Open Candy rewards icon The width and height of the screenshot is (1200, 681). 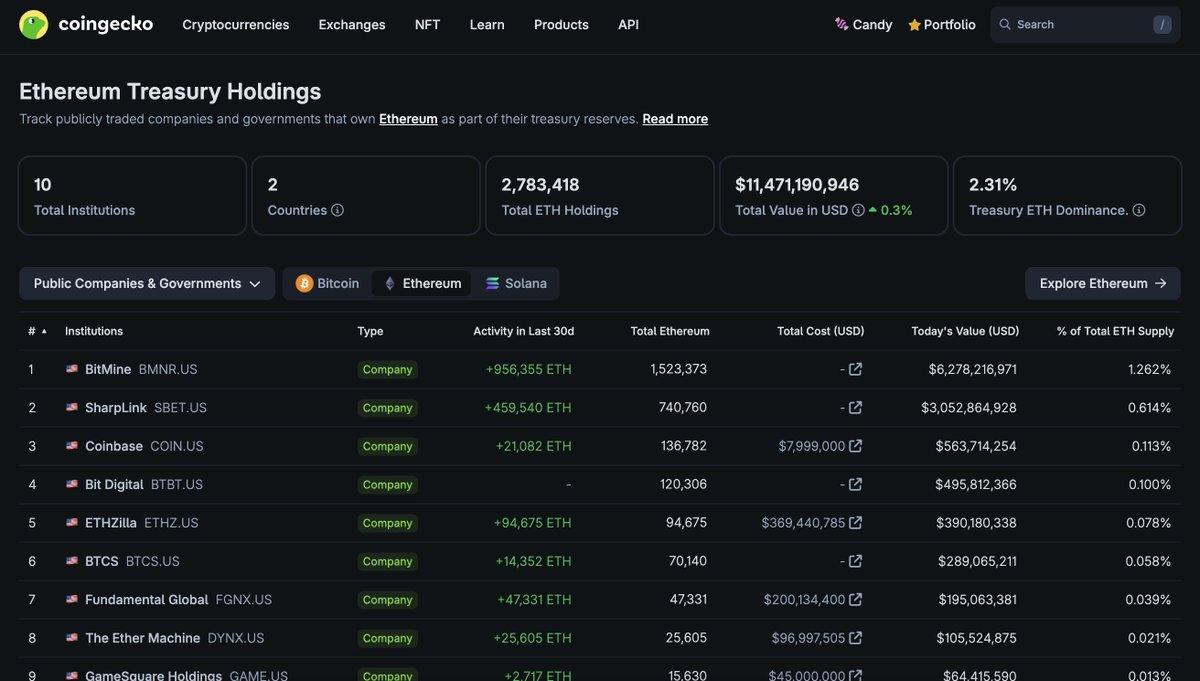[x=841, y=24]
